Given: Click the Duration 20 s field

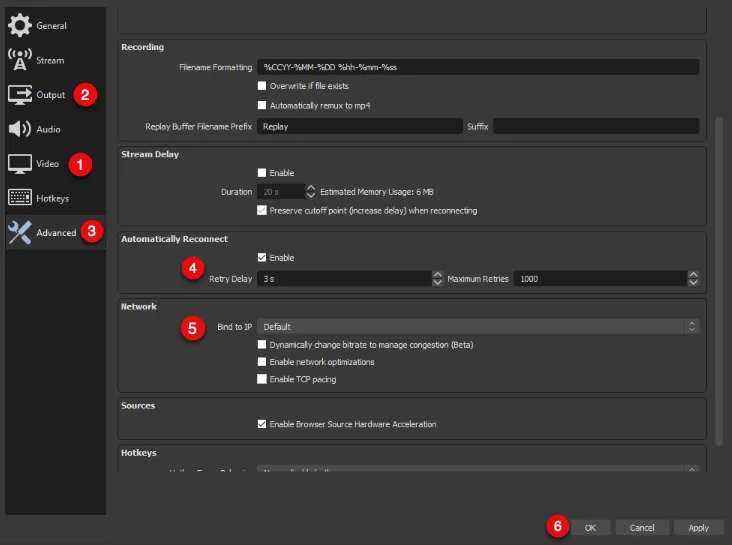Looking at the screenshot, I should [x=281, y=192].
